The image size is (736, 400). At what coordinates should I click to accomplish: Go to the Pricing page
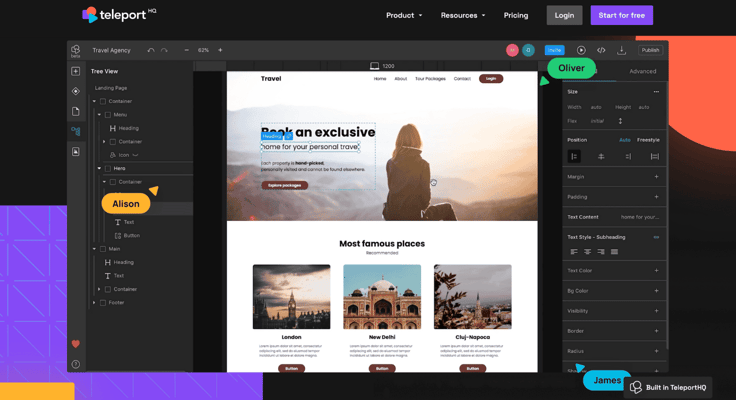[x=516, y=15]
